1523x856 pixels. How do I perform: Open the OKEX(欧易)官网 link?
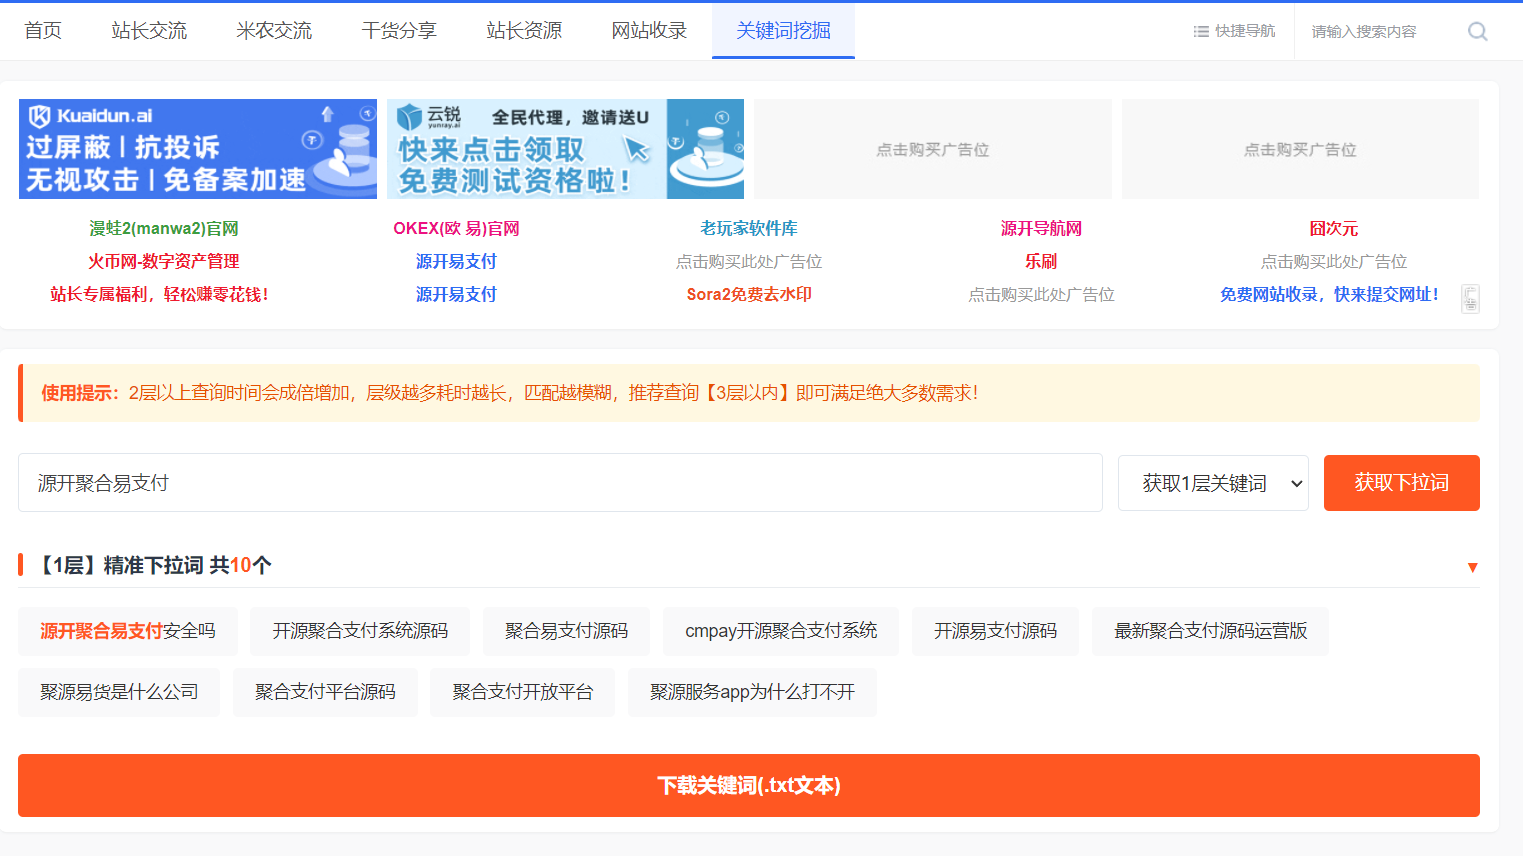tap(456, 229)
